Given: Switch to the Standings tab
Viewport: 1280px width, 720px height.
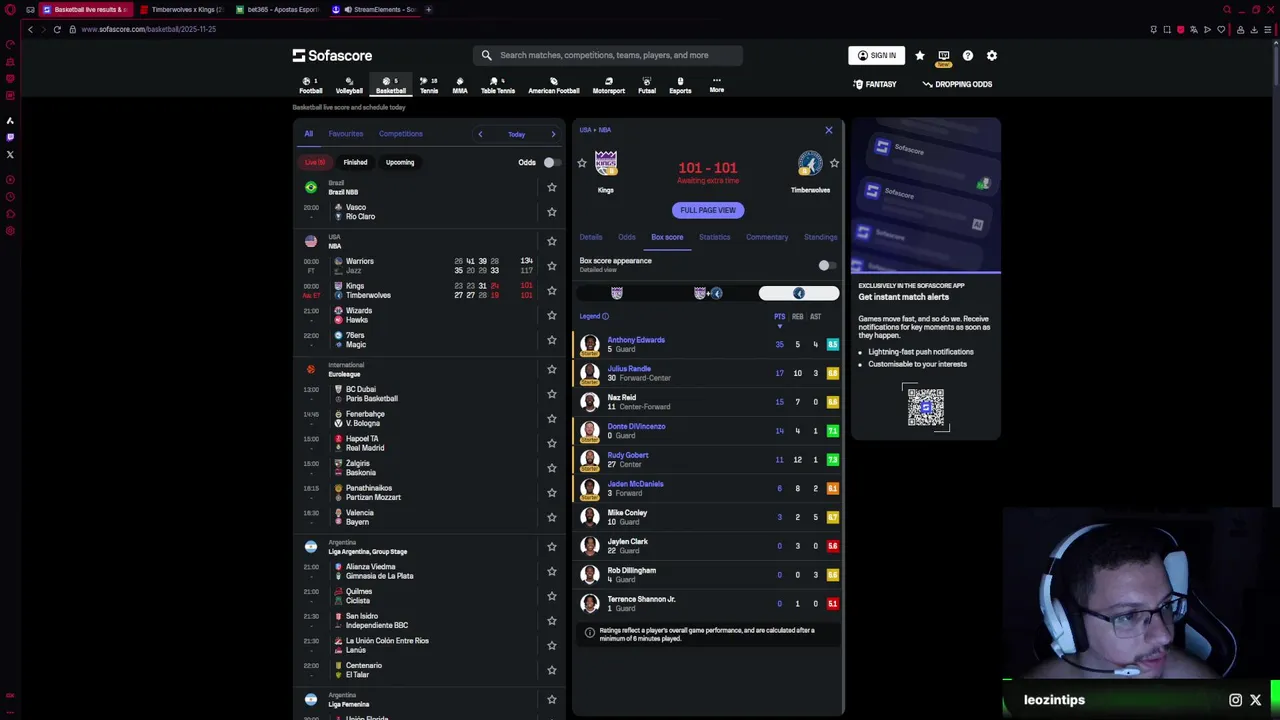Looking at the screenshot, I should pyautogui.click(x=820, y=237).
